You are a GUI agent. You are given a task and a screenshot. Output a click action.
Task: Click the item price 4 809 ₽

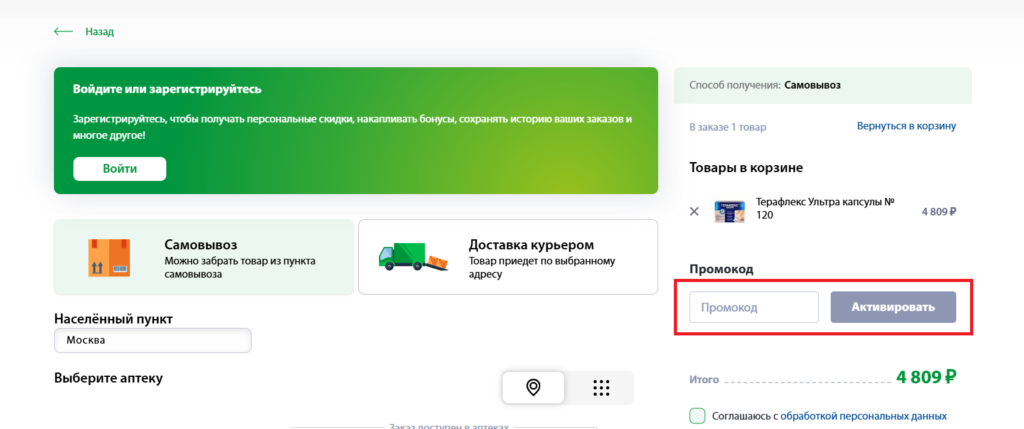[x=939, y=212]
